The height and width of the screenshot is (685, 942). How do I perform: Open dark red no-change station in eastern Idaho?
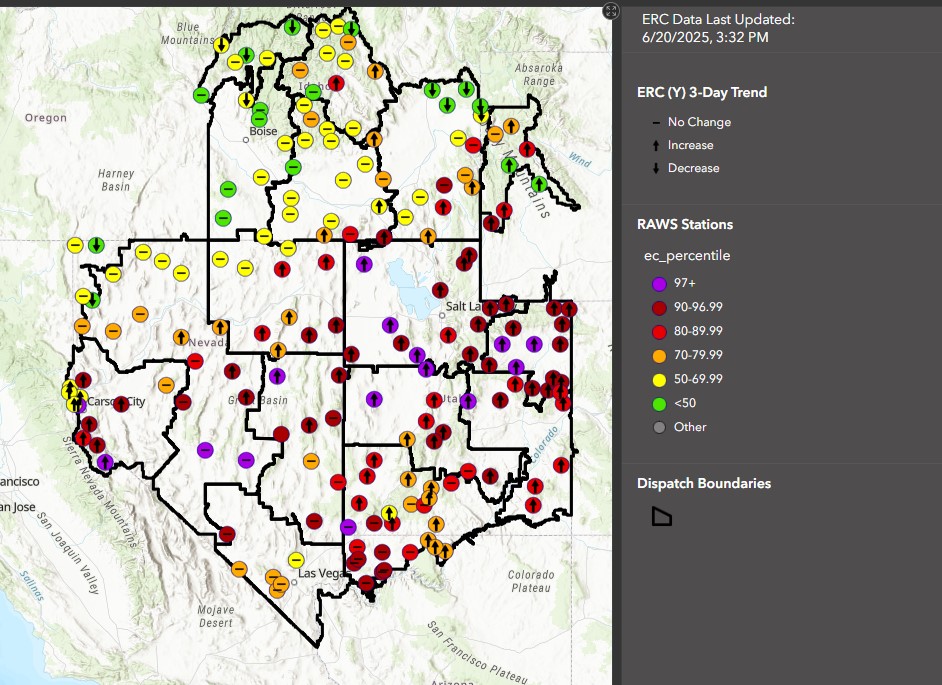pos(444,184)
